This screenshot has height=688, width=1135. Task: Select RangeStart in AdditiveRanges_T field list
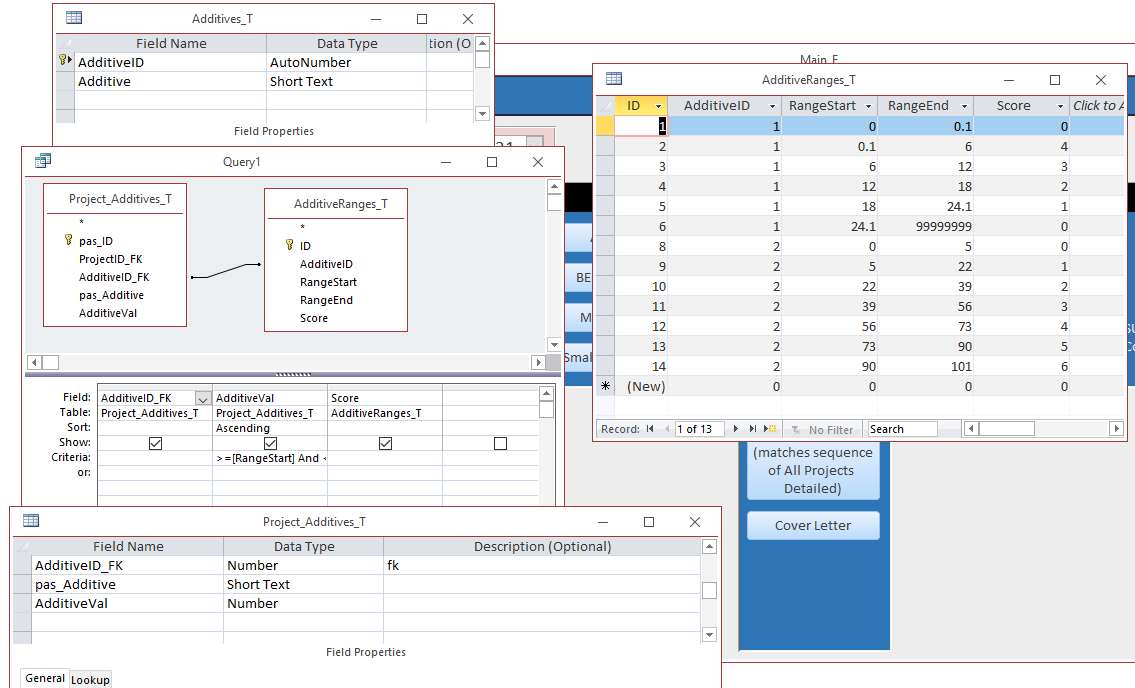[x=329, y=282]
